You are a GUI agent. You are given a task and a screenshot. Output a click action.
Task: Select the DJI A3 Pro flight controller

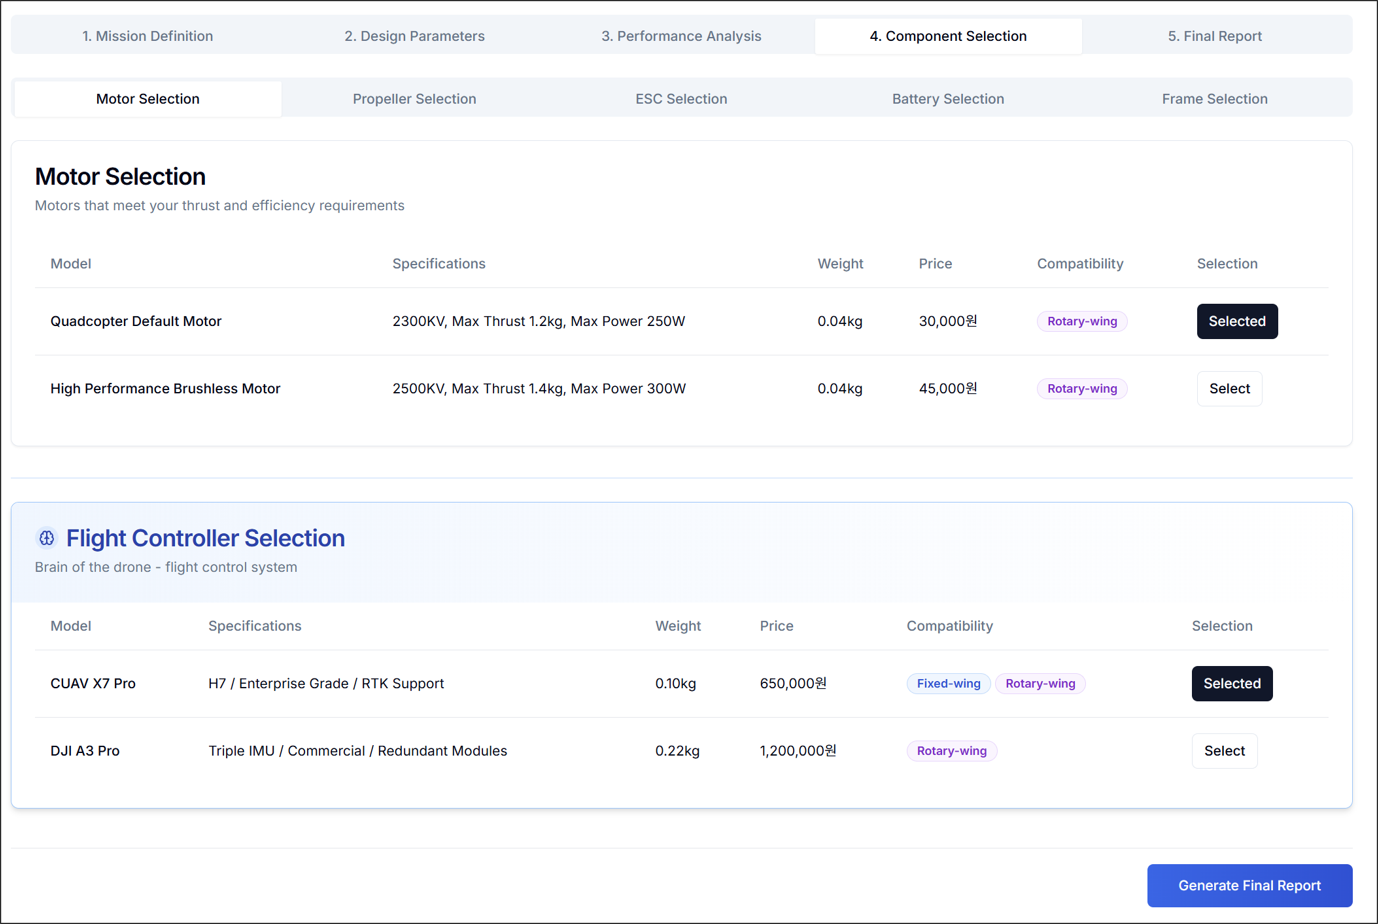coord(1224,751)
